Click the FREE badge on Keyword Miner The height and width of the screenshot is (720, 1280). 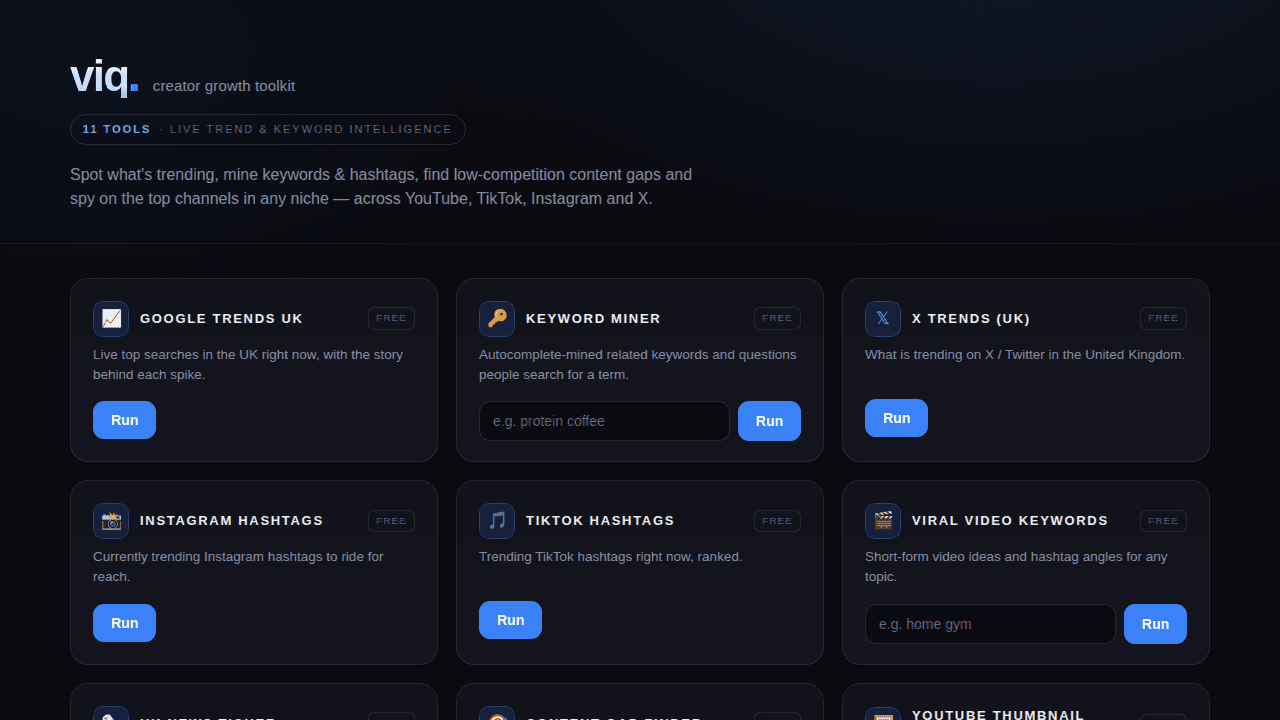(x=777, y=319)
